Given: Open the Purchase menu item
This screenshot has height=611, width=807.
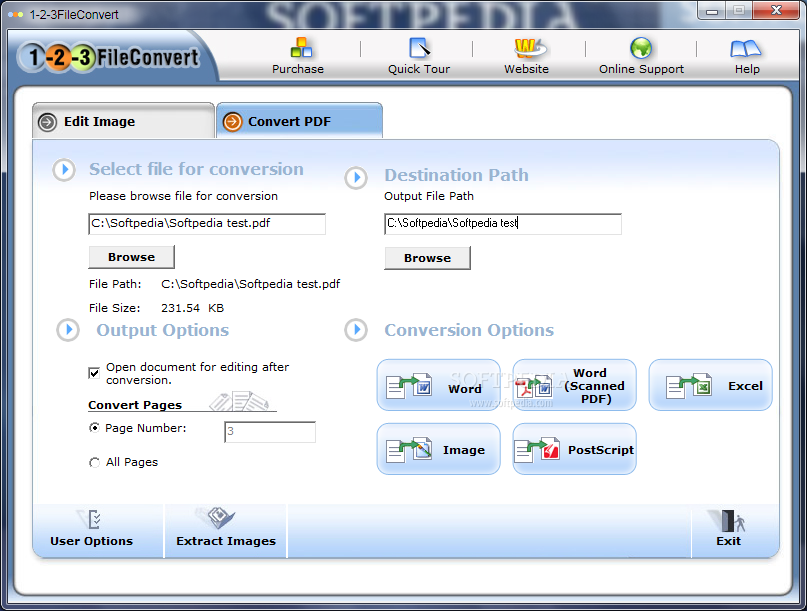Looking at the screenshot, I should coord(298,69).
